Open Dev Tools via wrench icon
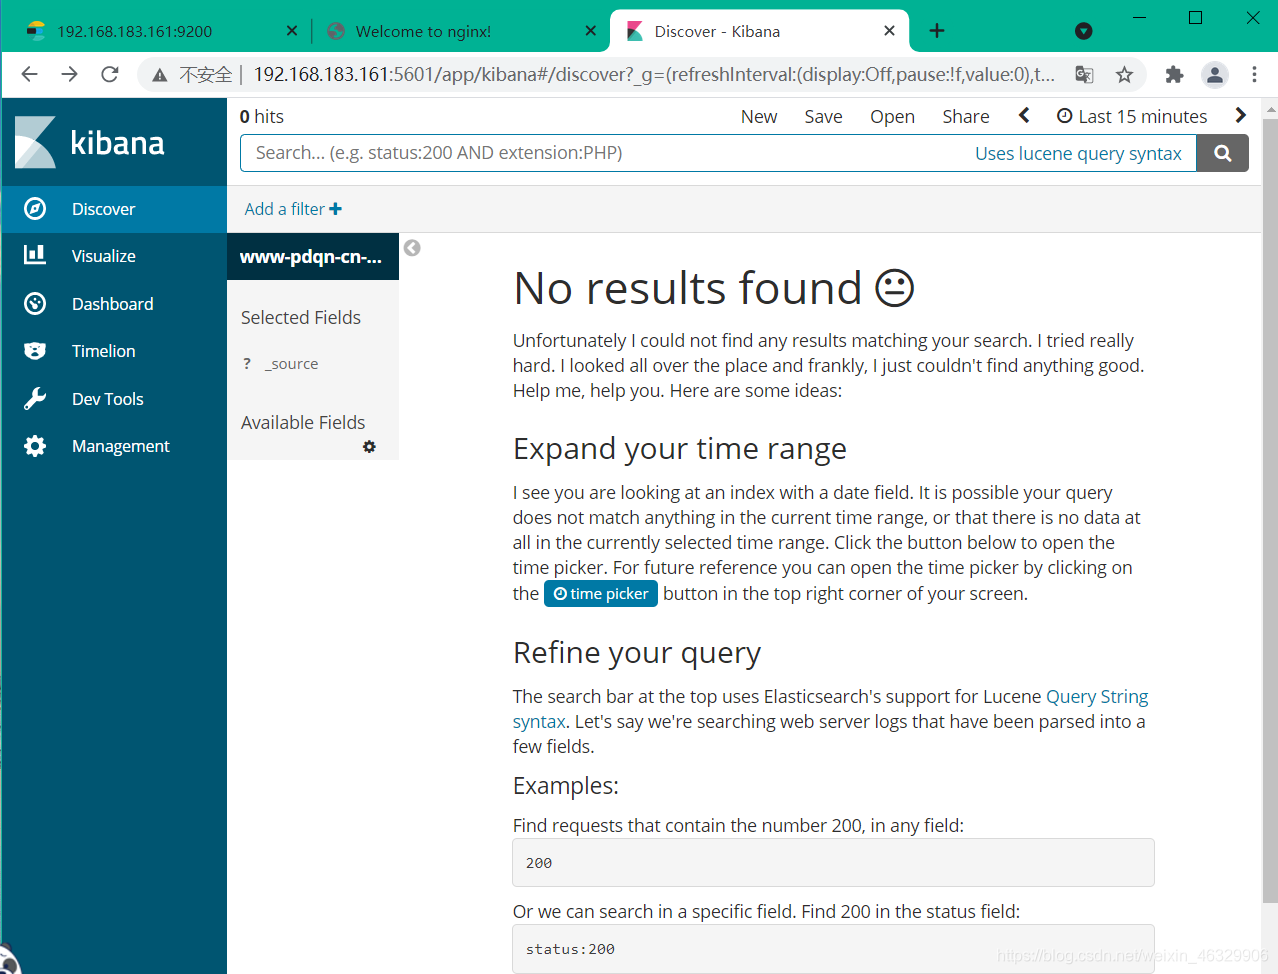 (35, 398)
